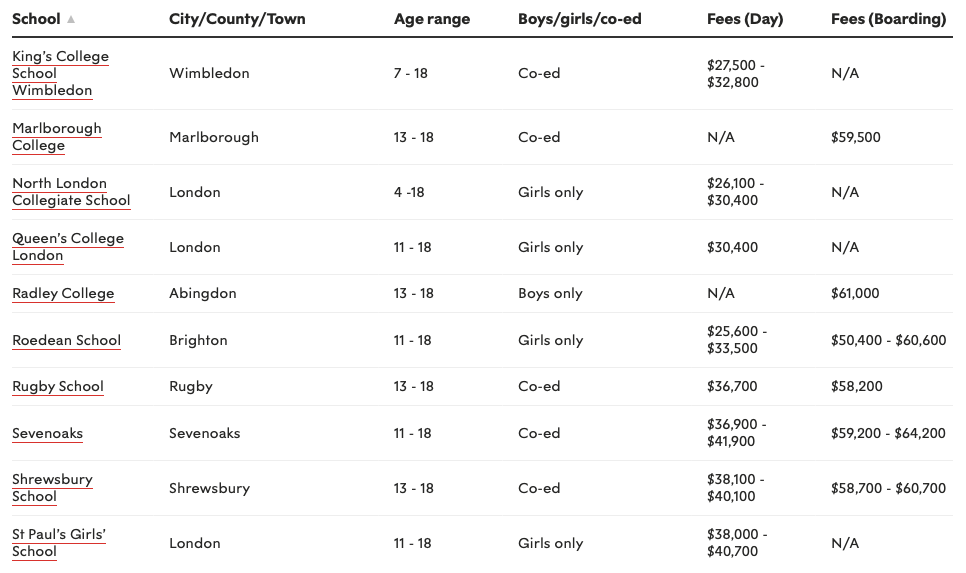Viewport: 966px width, 573px height.
Task: Sort table by School column header
Action: click(x=36, y=19)
